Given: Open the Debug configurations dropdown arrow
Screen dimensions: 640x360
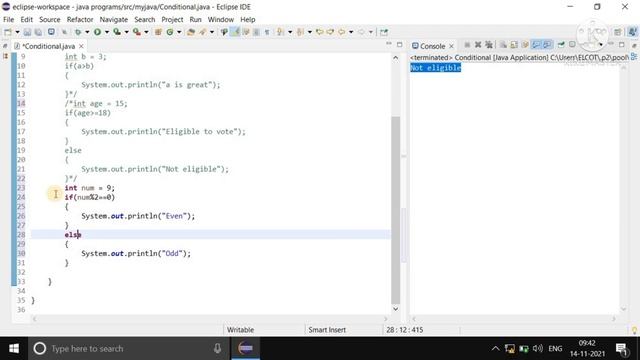Looking at the screenshot, I should coord(87,32).
